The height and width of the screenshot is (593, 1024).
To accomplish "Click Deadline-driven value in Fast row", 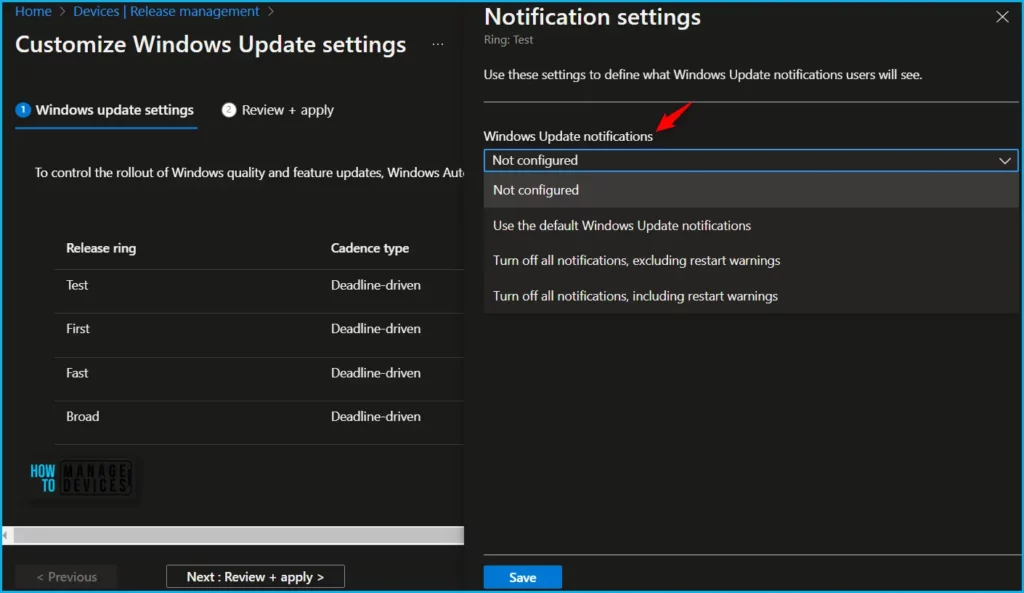I will pyautogui.click(x=376, y=373).
